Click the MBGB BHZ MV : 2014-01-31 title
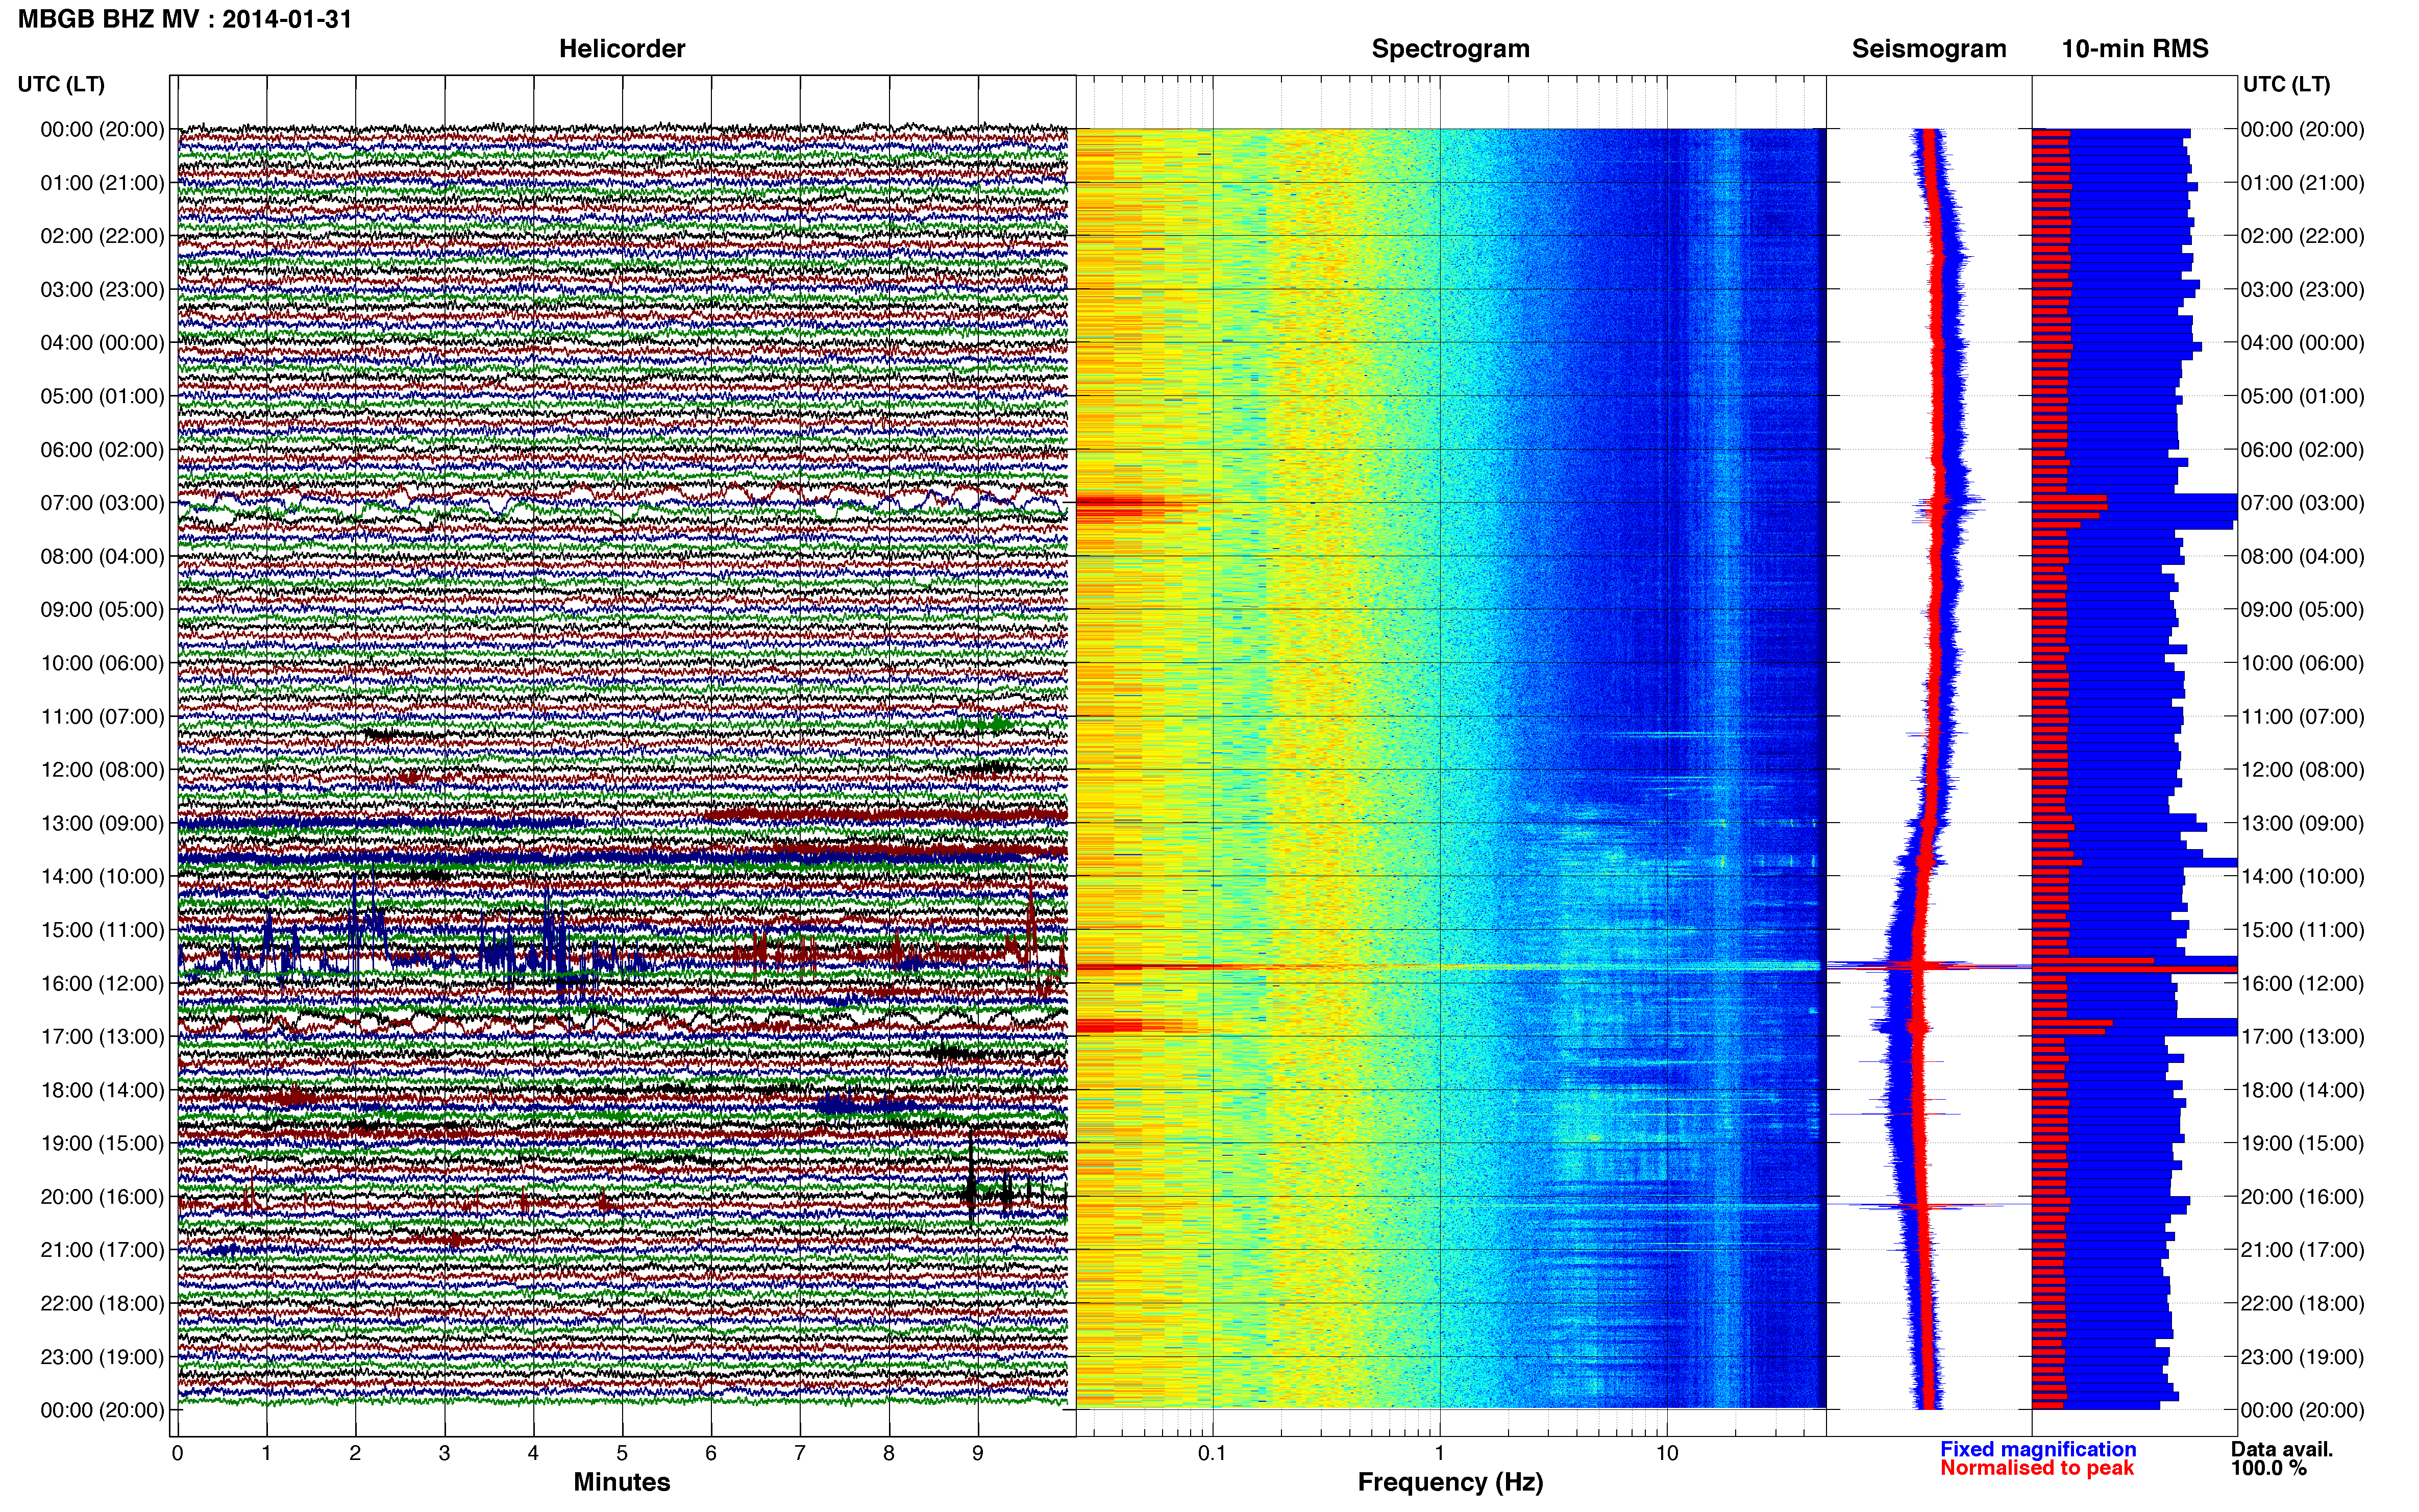 [186, 19]
